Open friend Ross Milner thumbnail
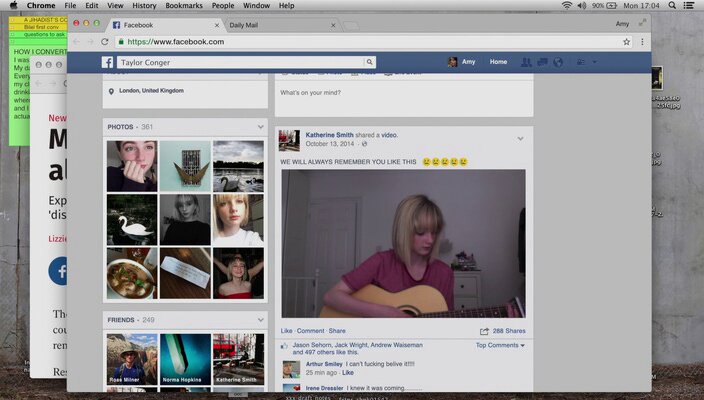Image resolution: width=704 pixels, height=400 pixels. [x=132, y=359]
